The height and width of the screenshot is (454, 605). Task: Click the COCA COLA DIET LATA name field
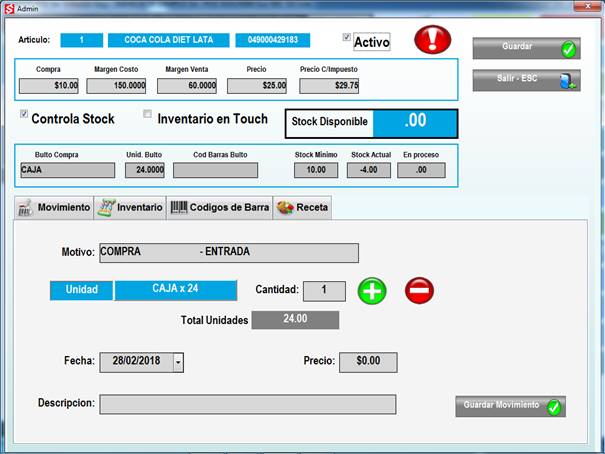click(169, 40)
